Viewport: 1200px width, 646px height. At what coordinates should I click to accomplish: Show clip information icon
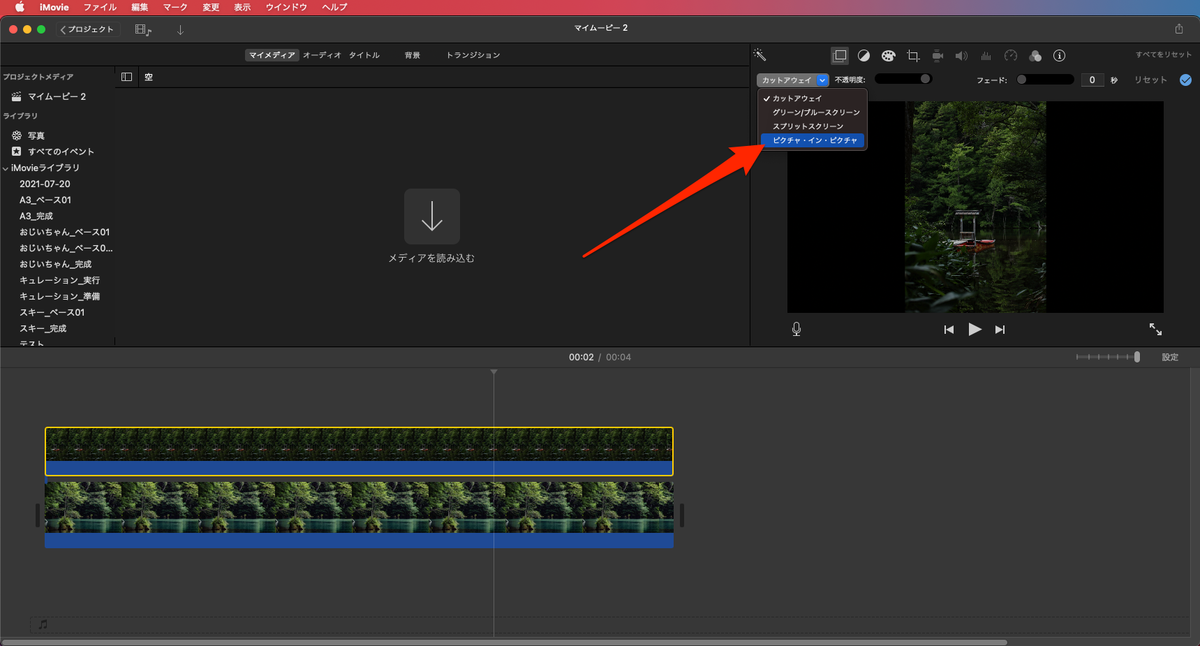pyautogui.click(x=1060, y=56)
